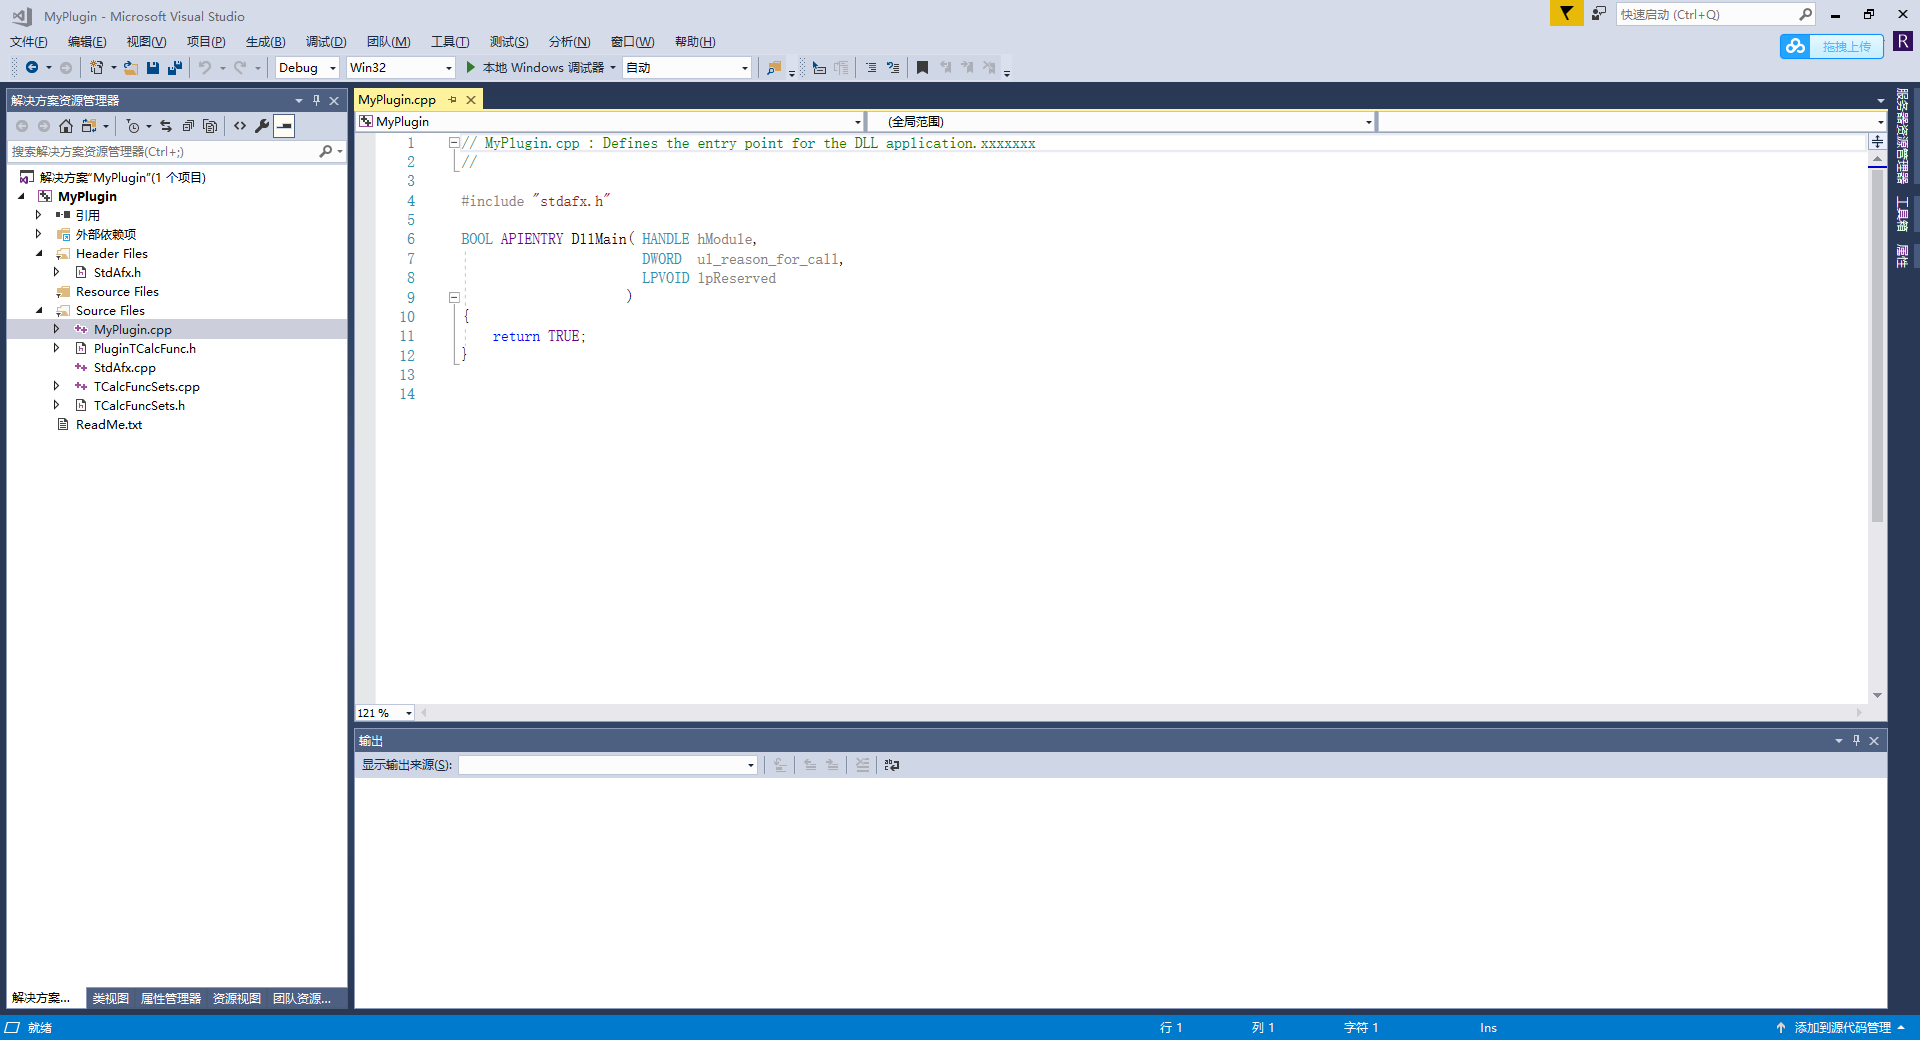Click the split editor handle above scrollbar

pyautogui.click(x=1877, y=142)
